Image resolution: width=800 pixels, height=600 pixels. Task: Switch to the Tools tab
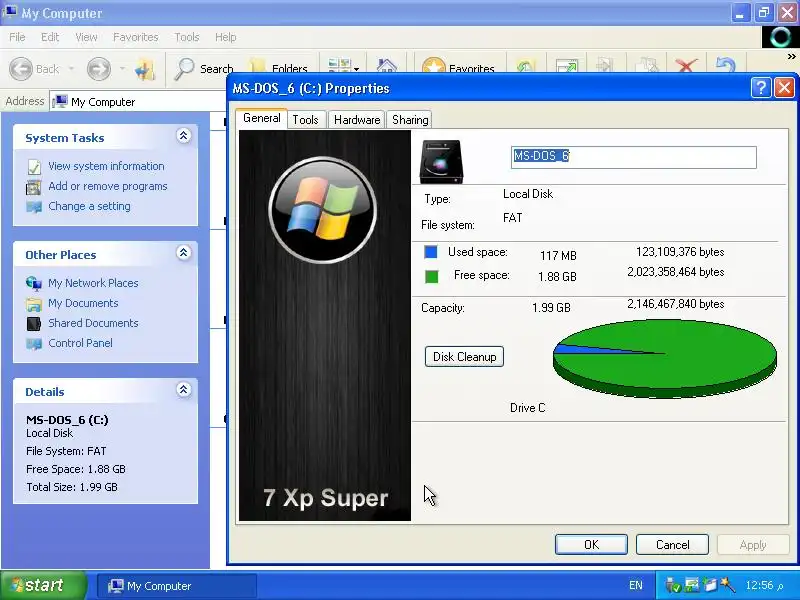[305, 120]
